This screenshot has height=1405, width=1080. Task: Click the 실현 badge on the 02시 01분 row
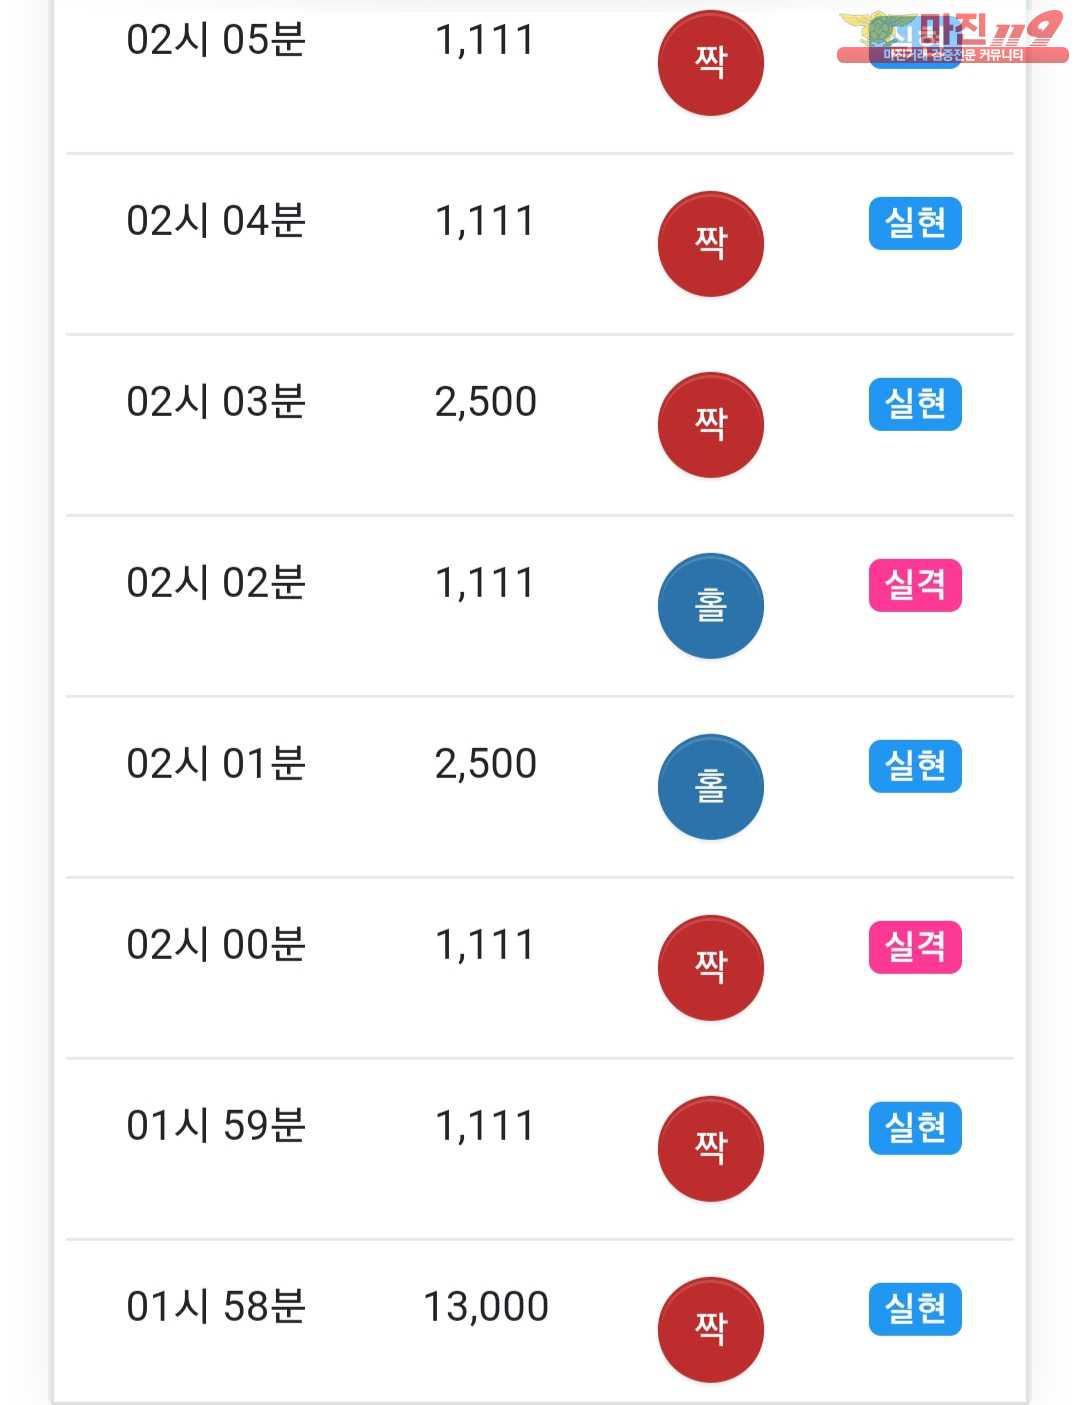click(x=915, y=766)
